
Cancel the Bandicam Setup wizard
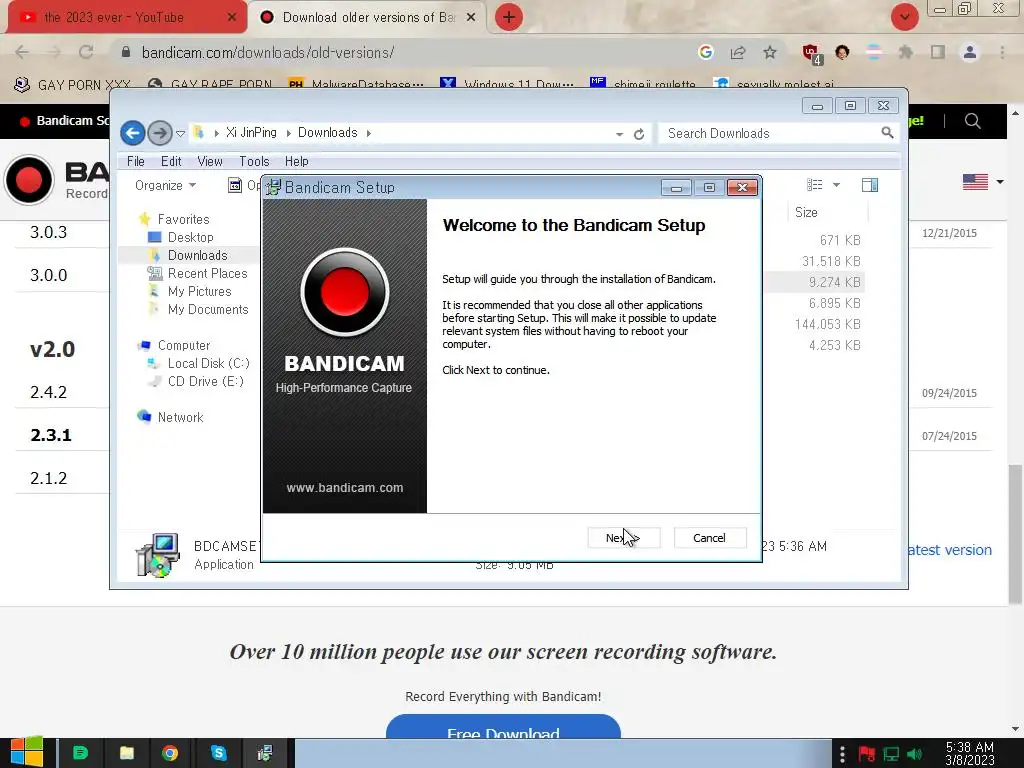coord(709,537)
